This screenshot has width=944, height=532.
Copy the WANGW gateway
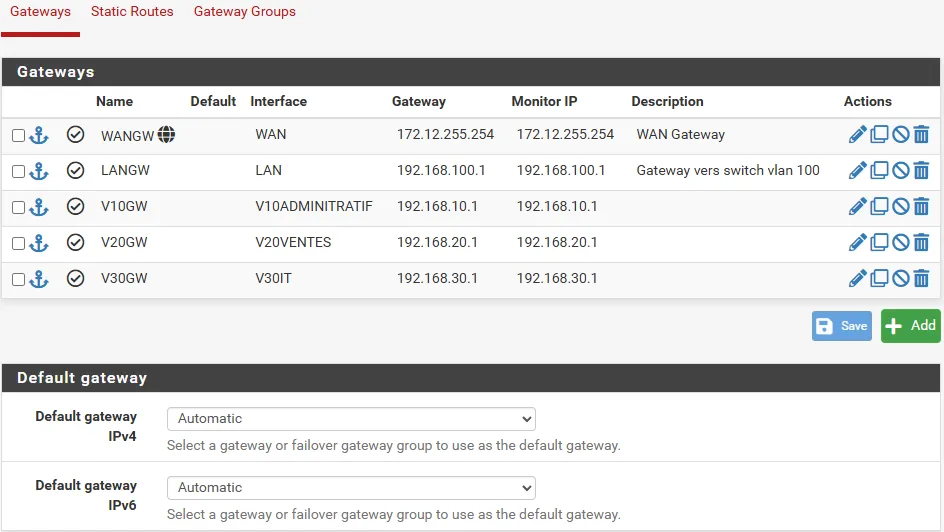tap(879, 134)
